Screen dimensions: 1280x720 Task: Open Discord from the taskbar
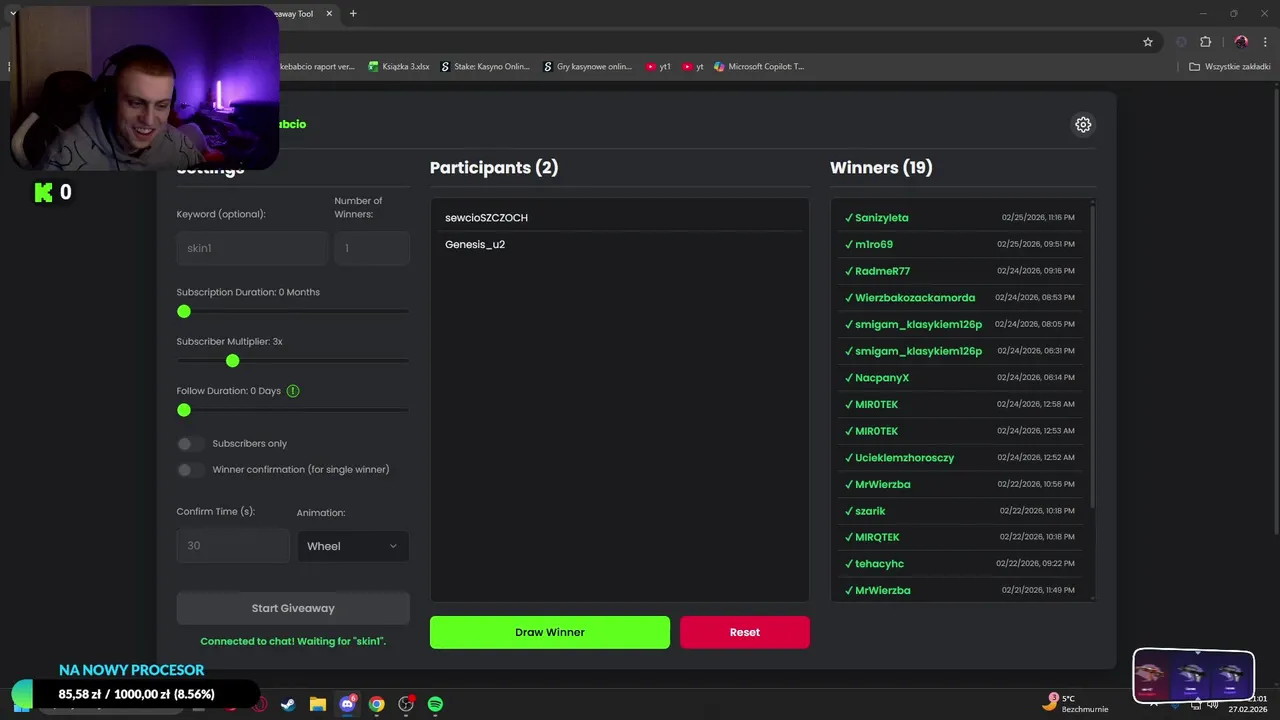coord(347,704)
